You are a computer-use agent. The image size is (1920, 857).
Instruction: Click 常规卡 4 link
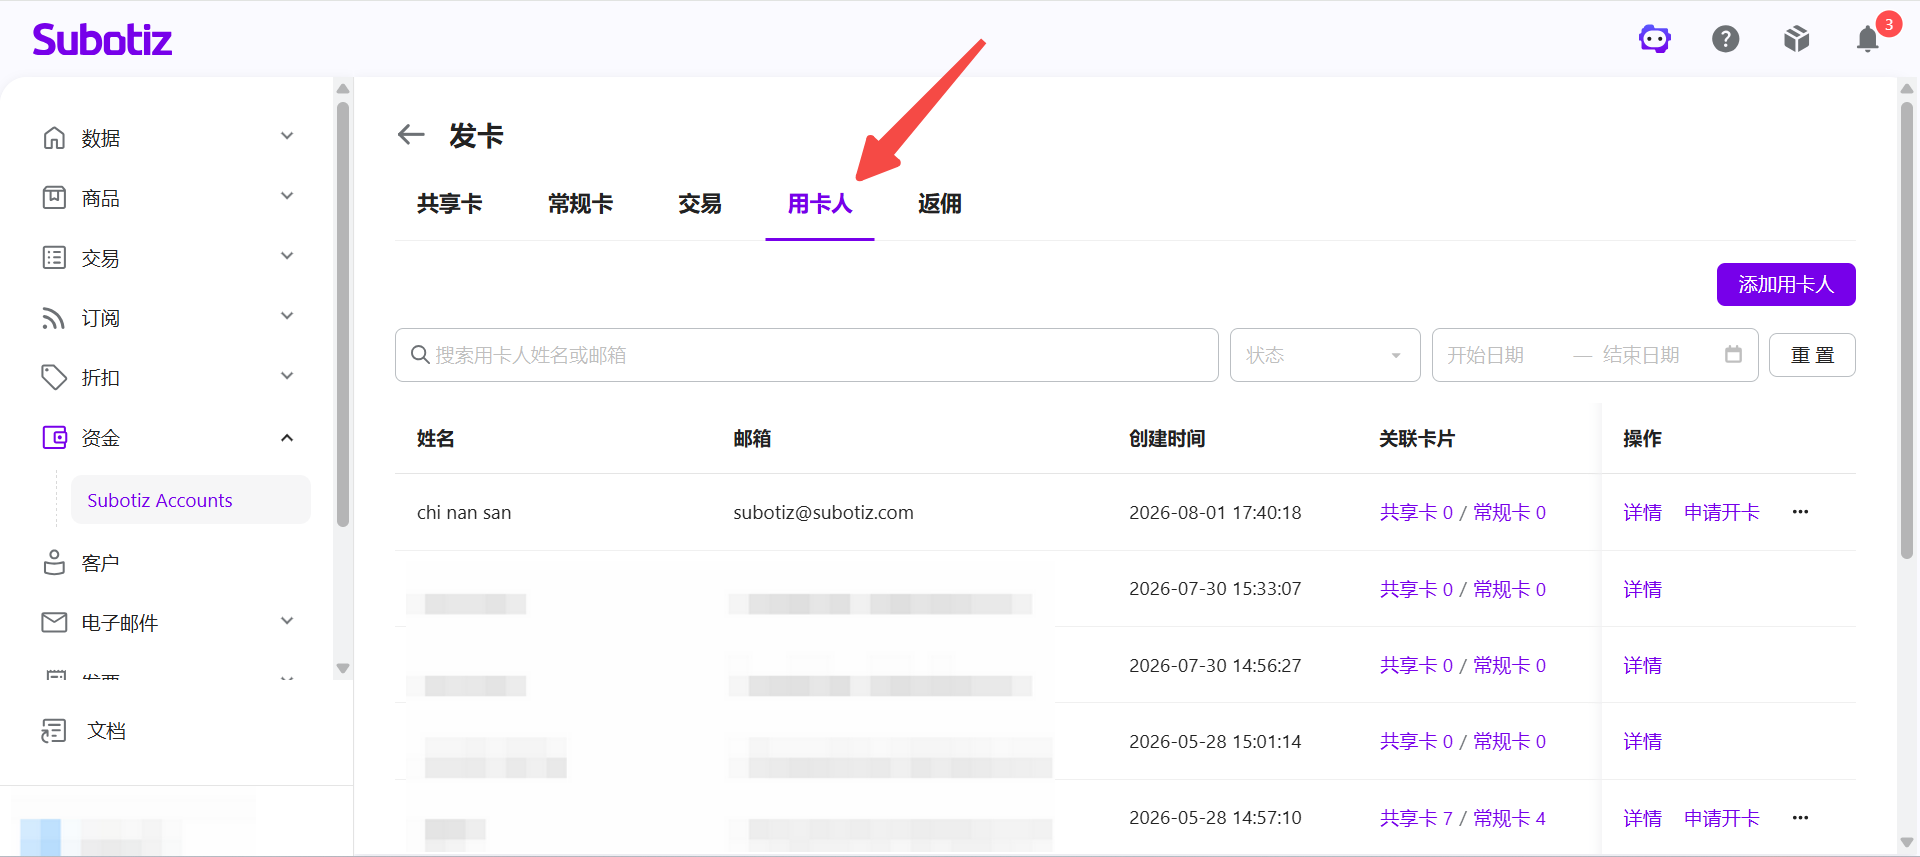1510,819
